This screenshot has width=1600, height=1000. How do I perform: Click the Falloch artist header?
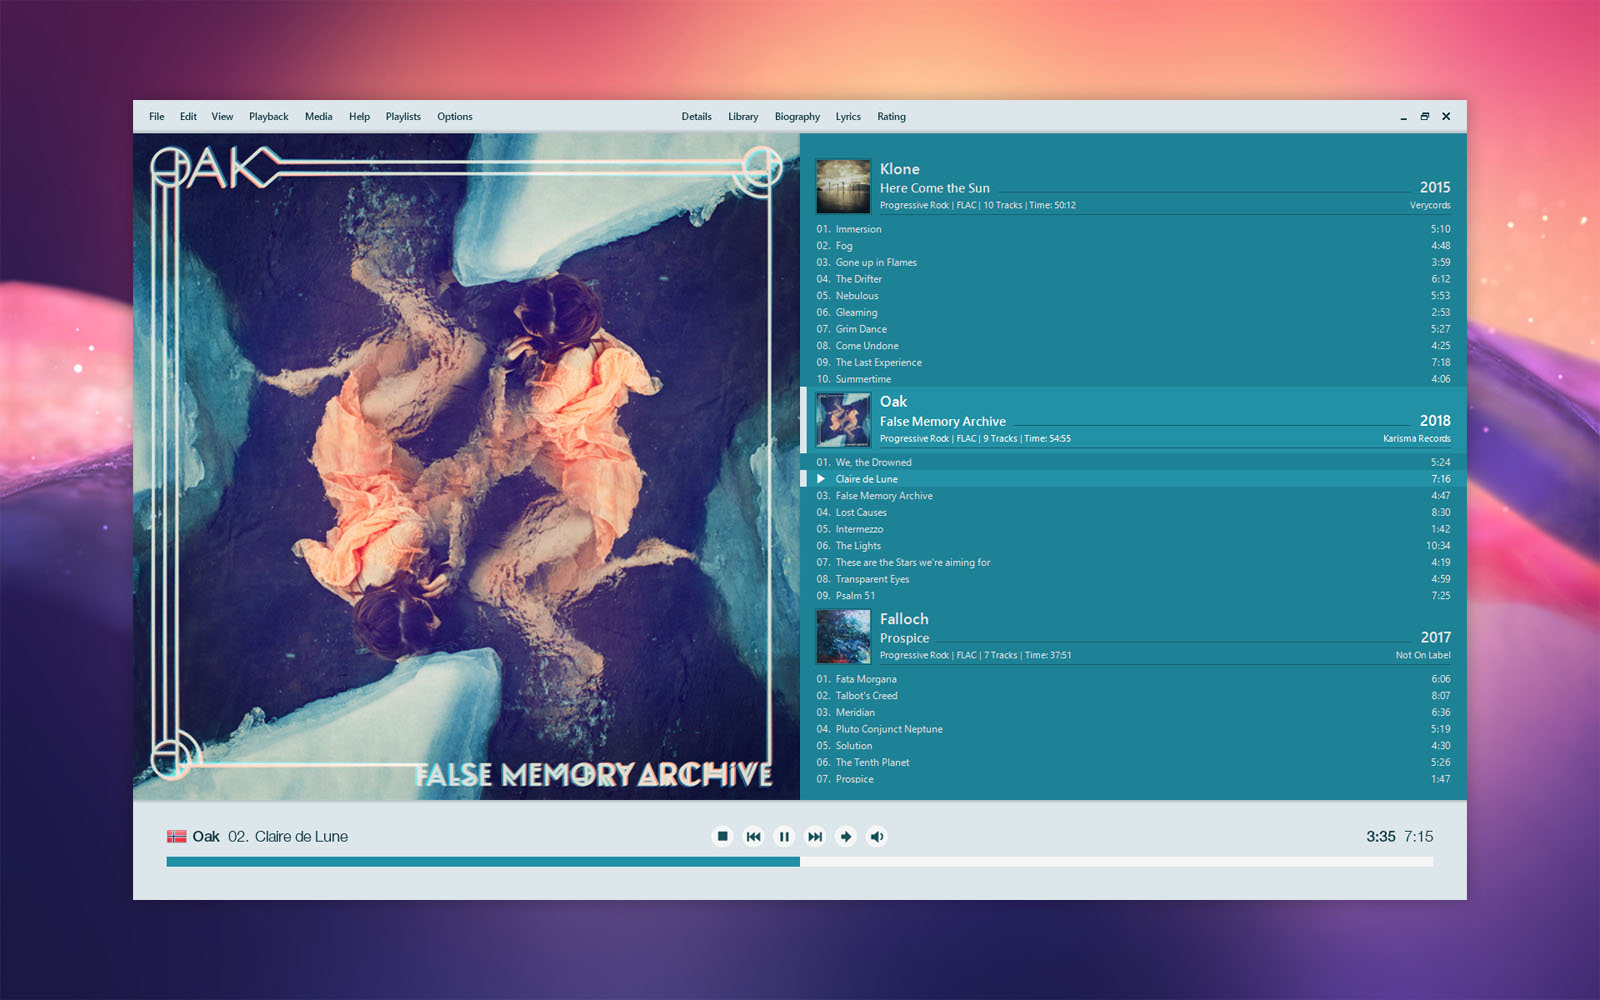point(904,619)
